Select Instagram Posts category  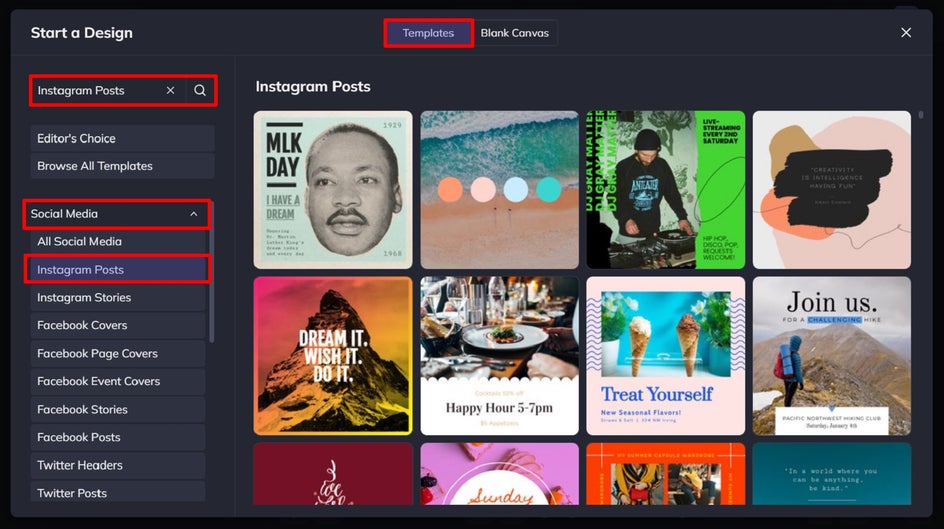click(117, 270)
